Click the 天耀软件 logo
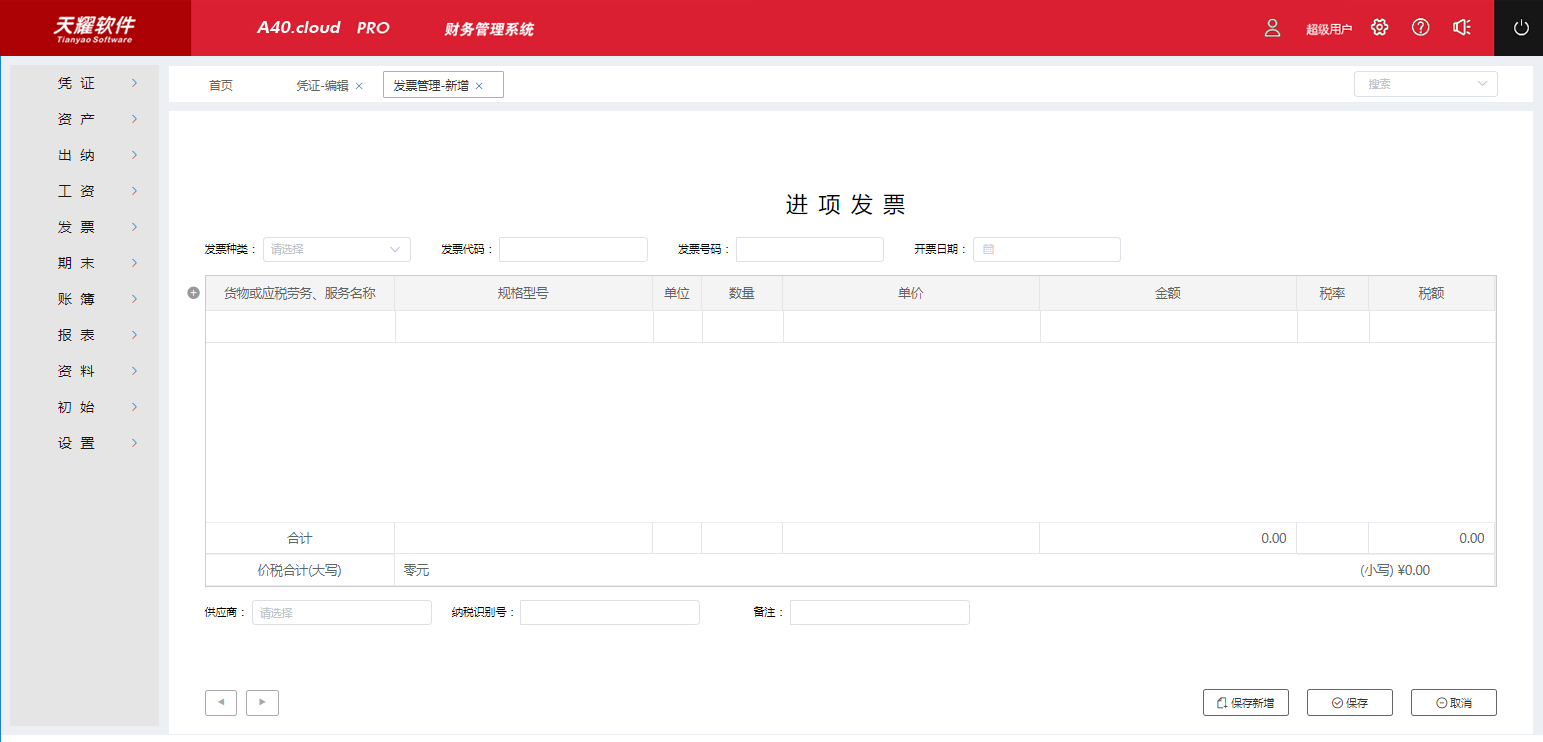 tap(94, 29)
